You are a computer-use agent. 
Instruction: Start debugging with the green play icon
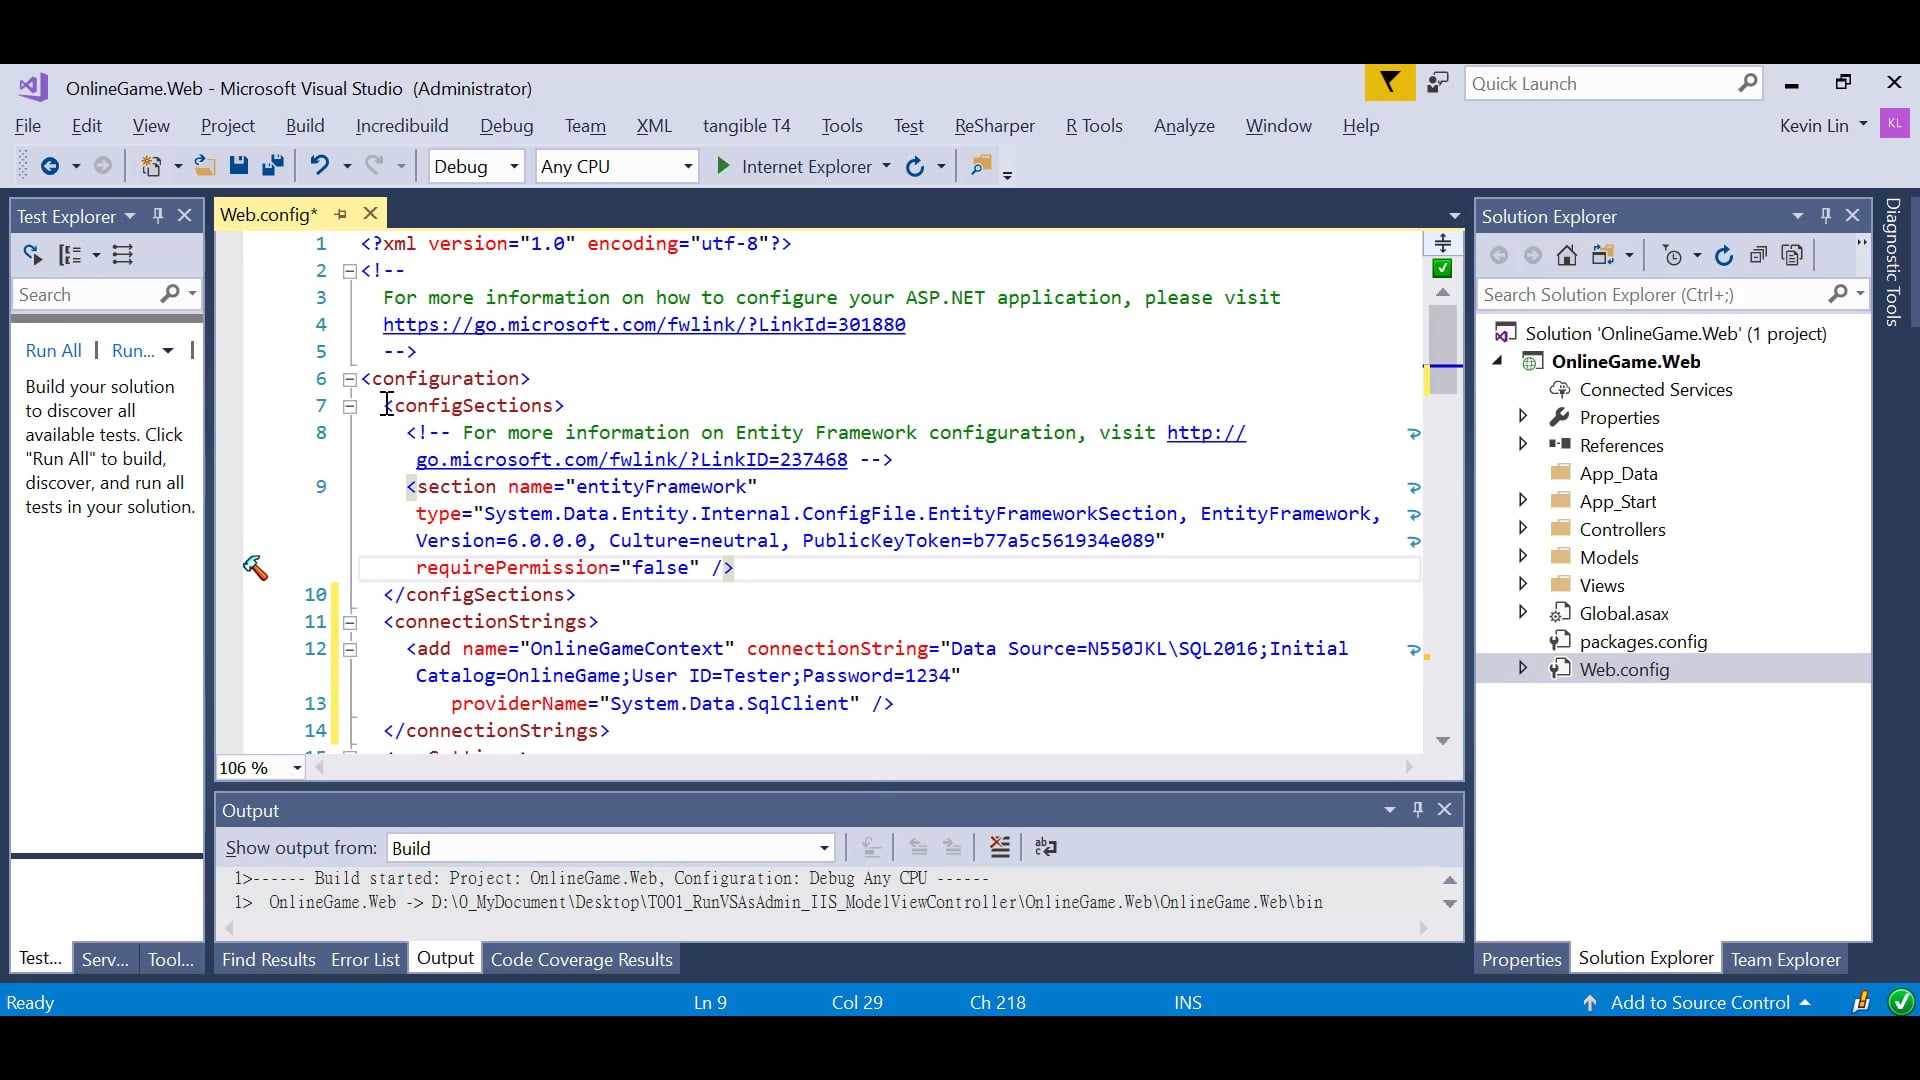pyautogui.click(x=722, y=166)
